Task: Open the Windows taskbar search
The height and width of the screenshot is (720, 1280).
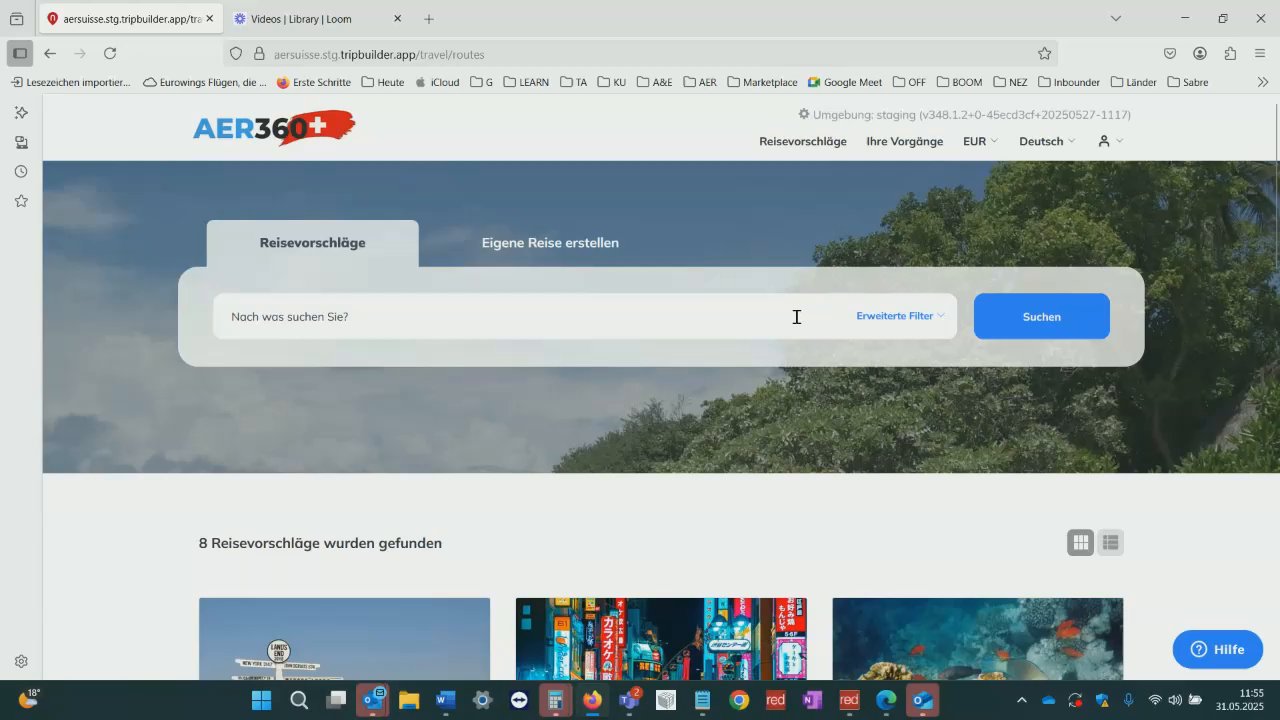Action: pos(299,700)
